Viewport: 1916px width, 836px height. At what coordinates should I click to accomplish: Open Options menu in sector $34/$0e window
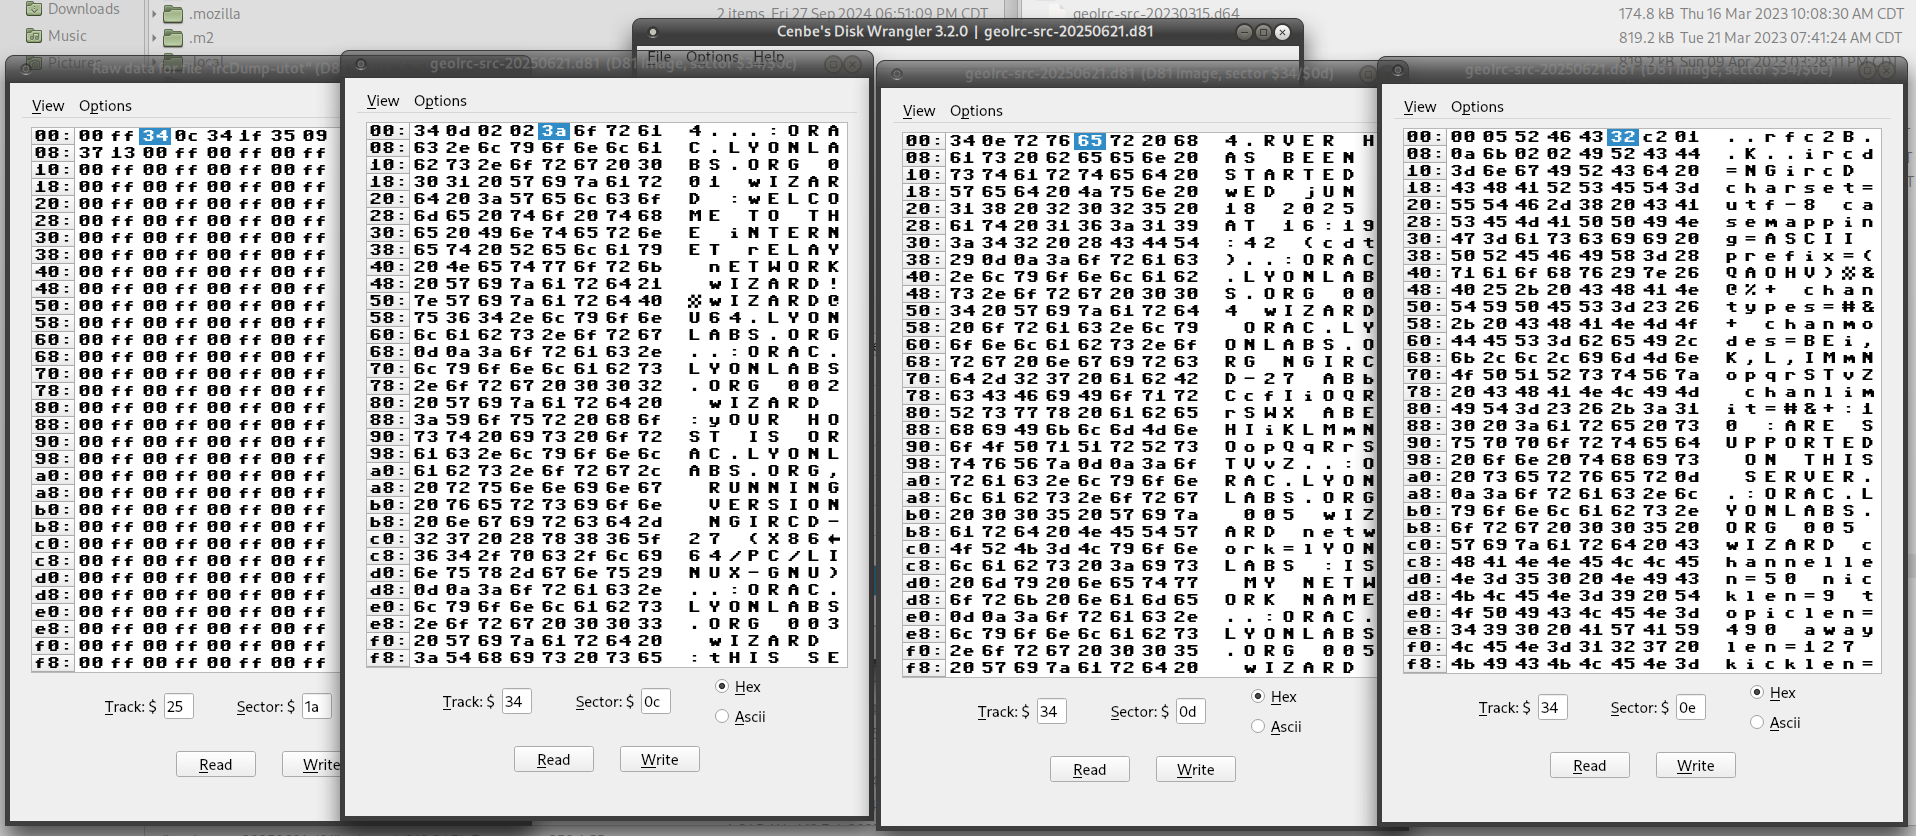[1477, 107]
